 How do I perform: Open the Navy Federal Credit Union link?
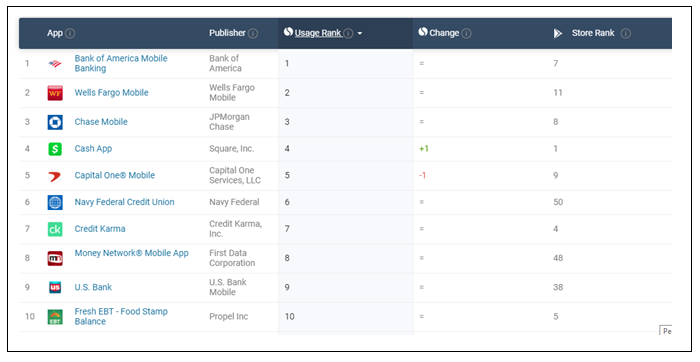[124, 202]
